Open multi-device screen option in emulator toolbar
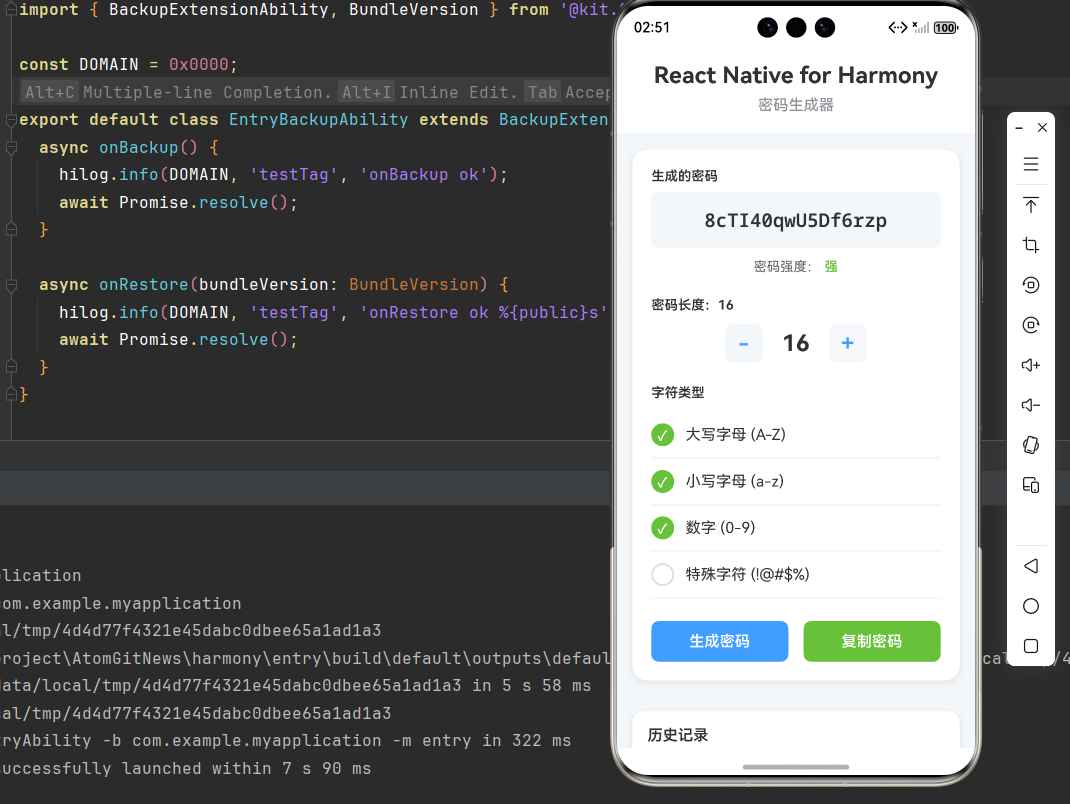Screen dimensions: 1070x804 coord(1030,485)
